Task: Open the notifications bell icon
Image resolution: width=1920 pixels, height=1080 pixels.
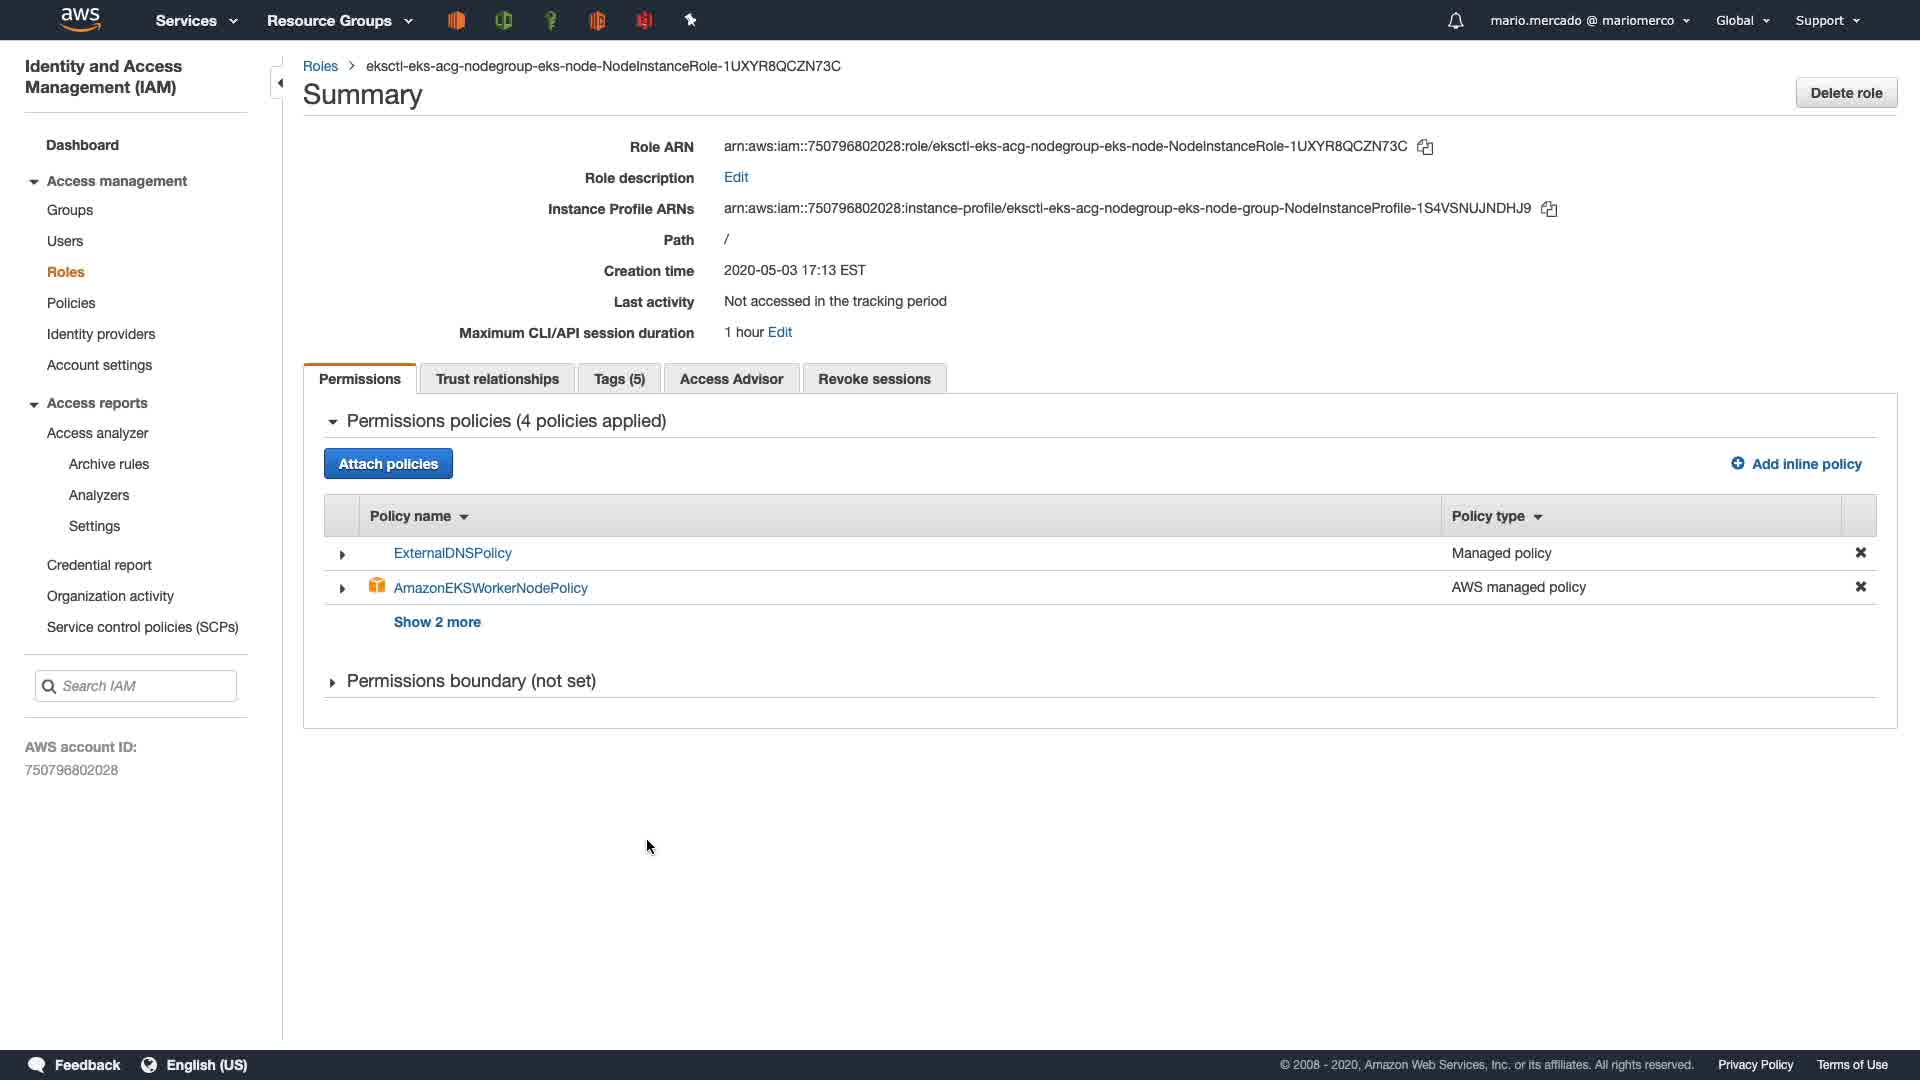Action: coord(1455,20)
